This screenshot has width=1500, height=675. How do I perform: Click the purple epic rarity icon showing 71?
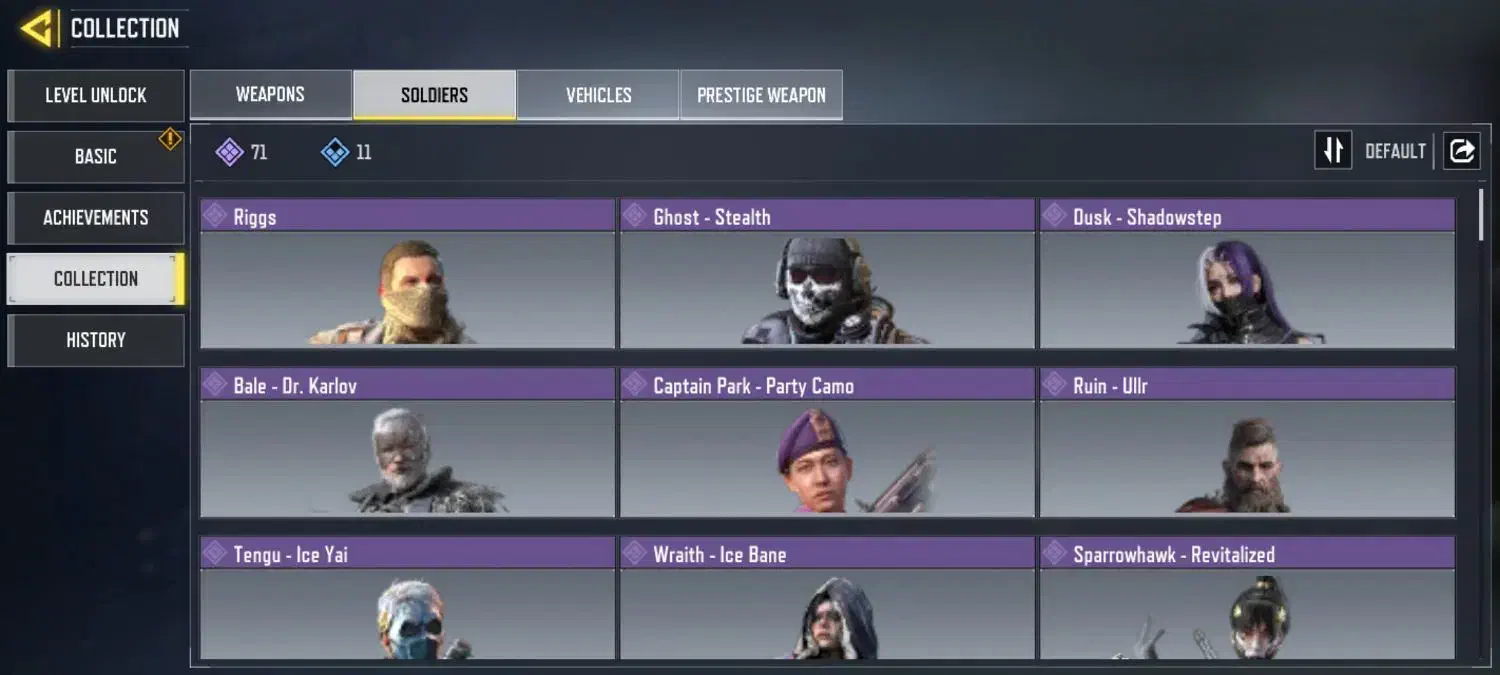coord(229,152)
